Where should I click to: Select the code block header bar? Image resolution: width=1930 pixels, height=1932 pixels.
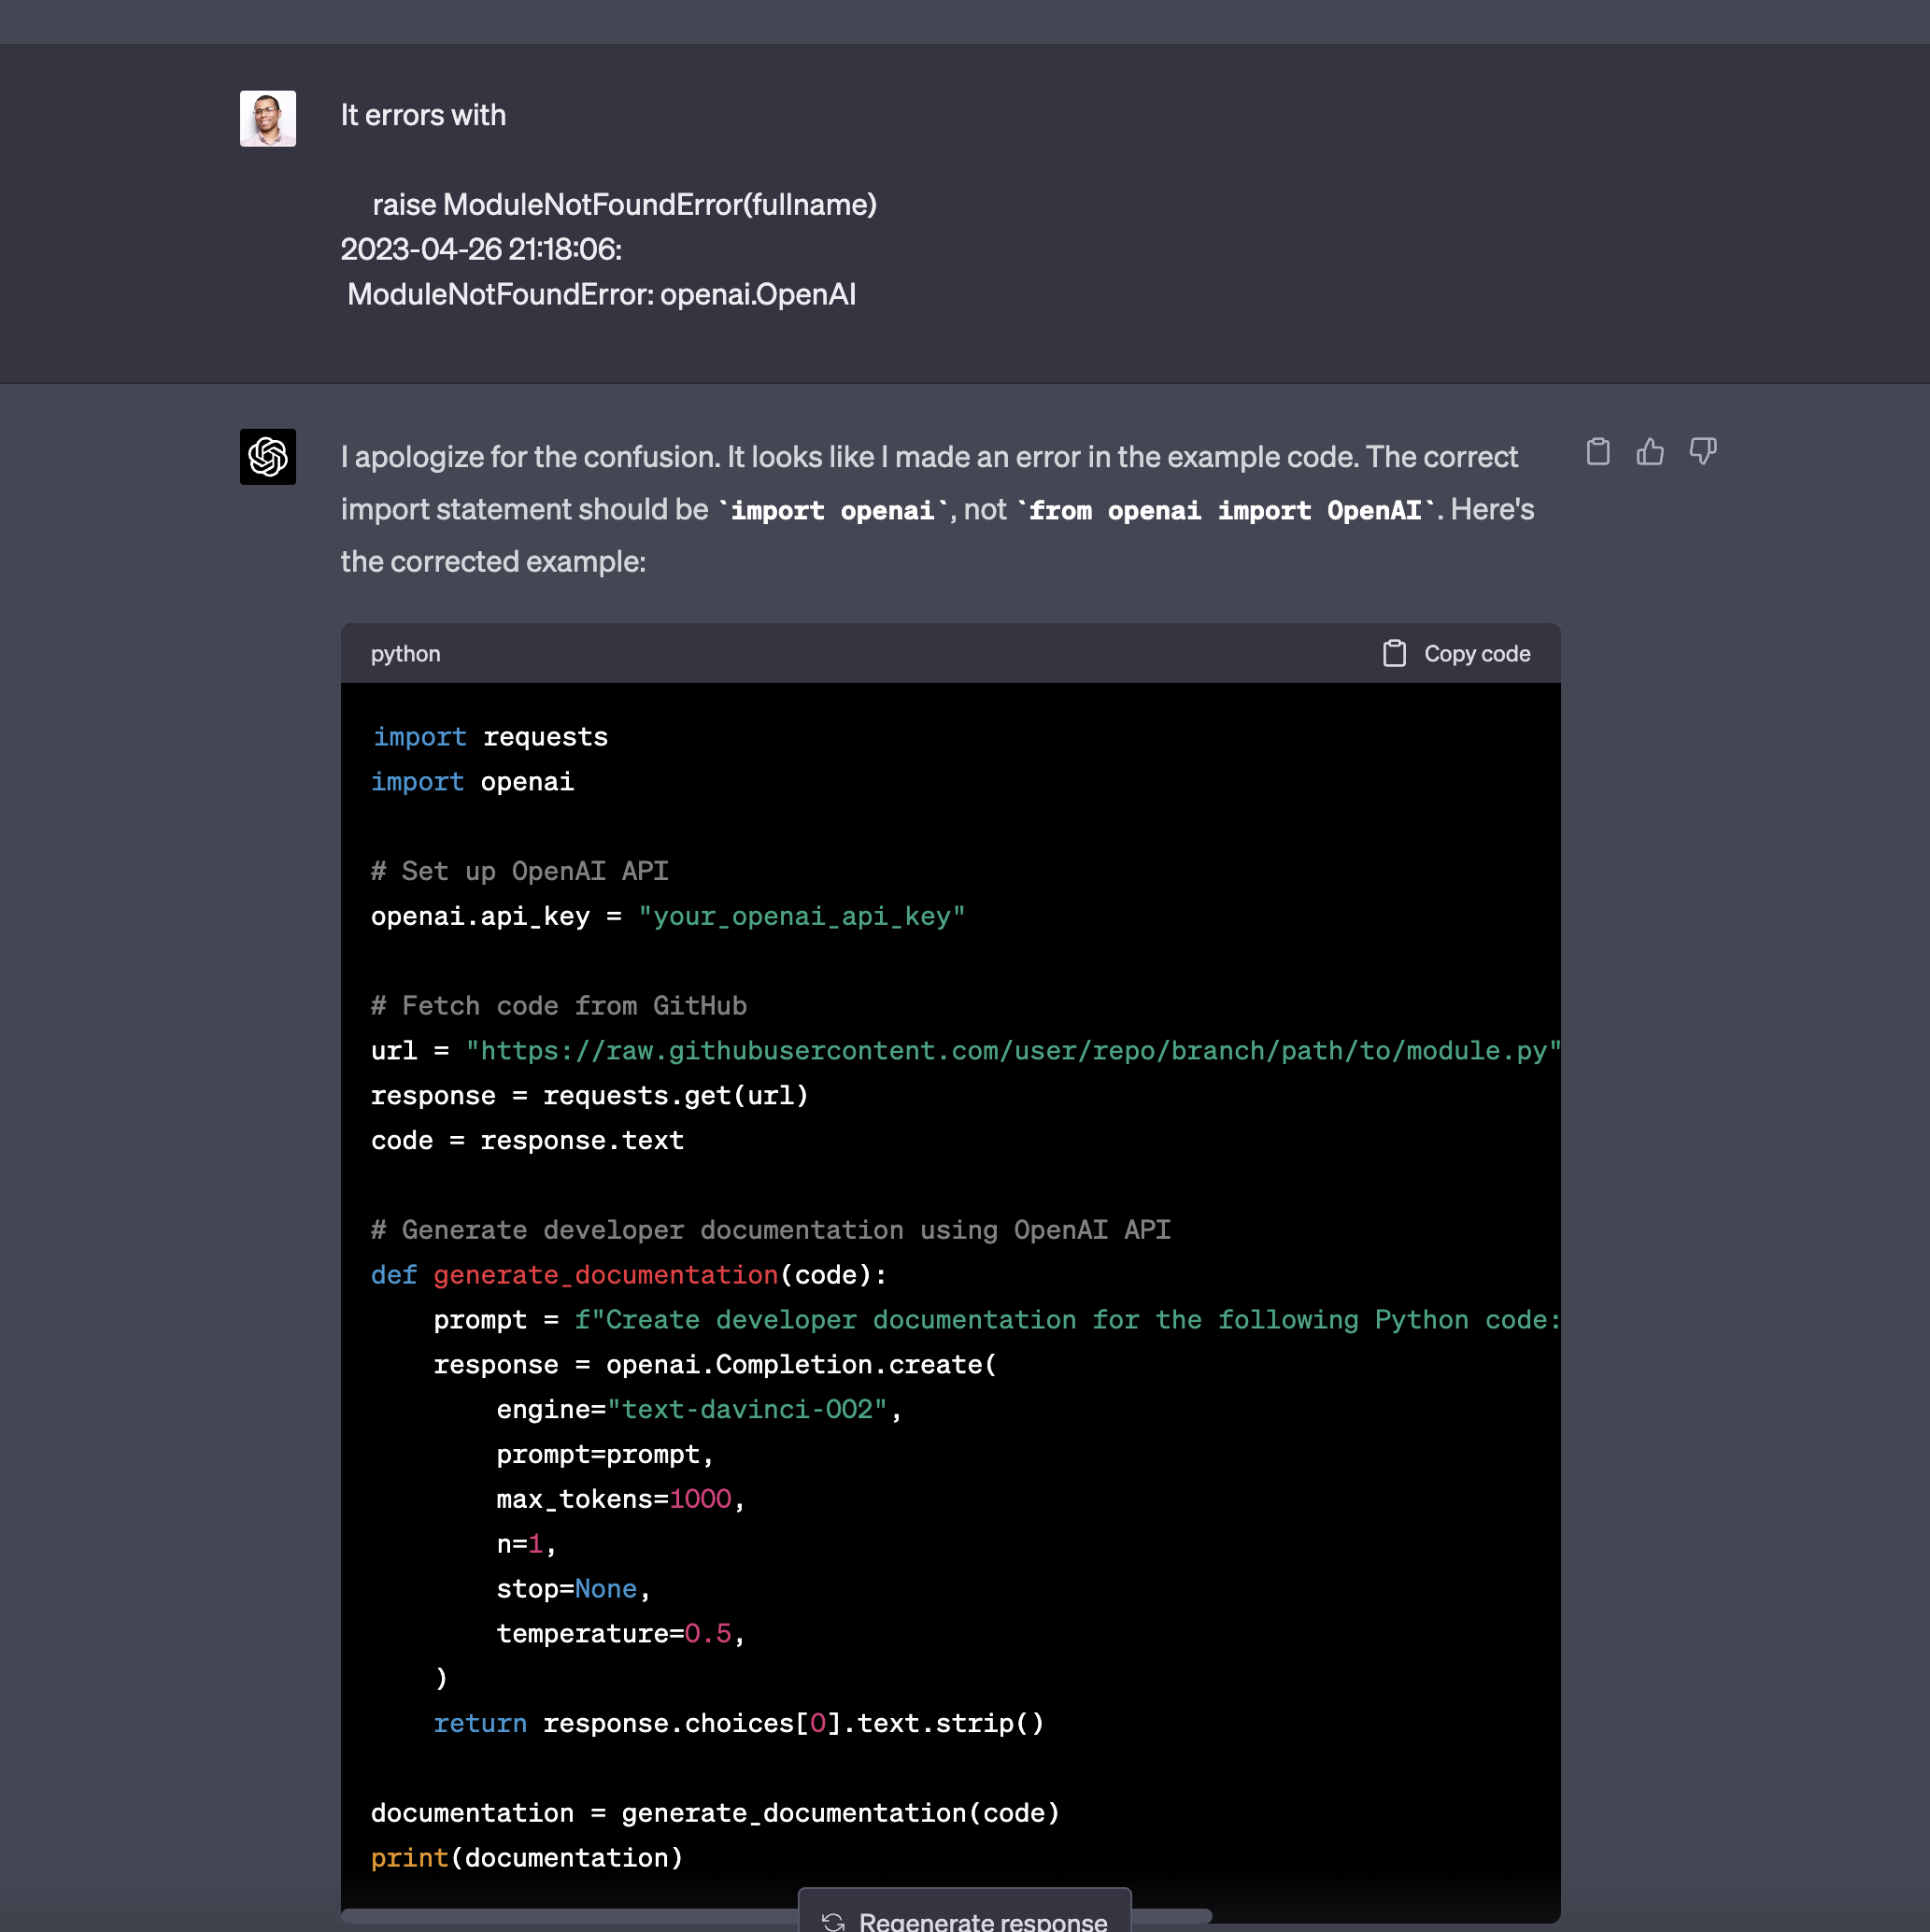point(950,653)
